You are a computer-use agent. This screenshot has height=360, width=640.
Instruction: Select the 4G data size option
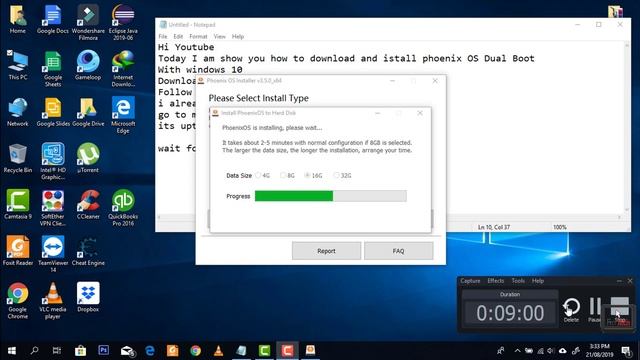pyautogui.click(x=262, y=176)
